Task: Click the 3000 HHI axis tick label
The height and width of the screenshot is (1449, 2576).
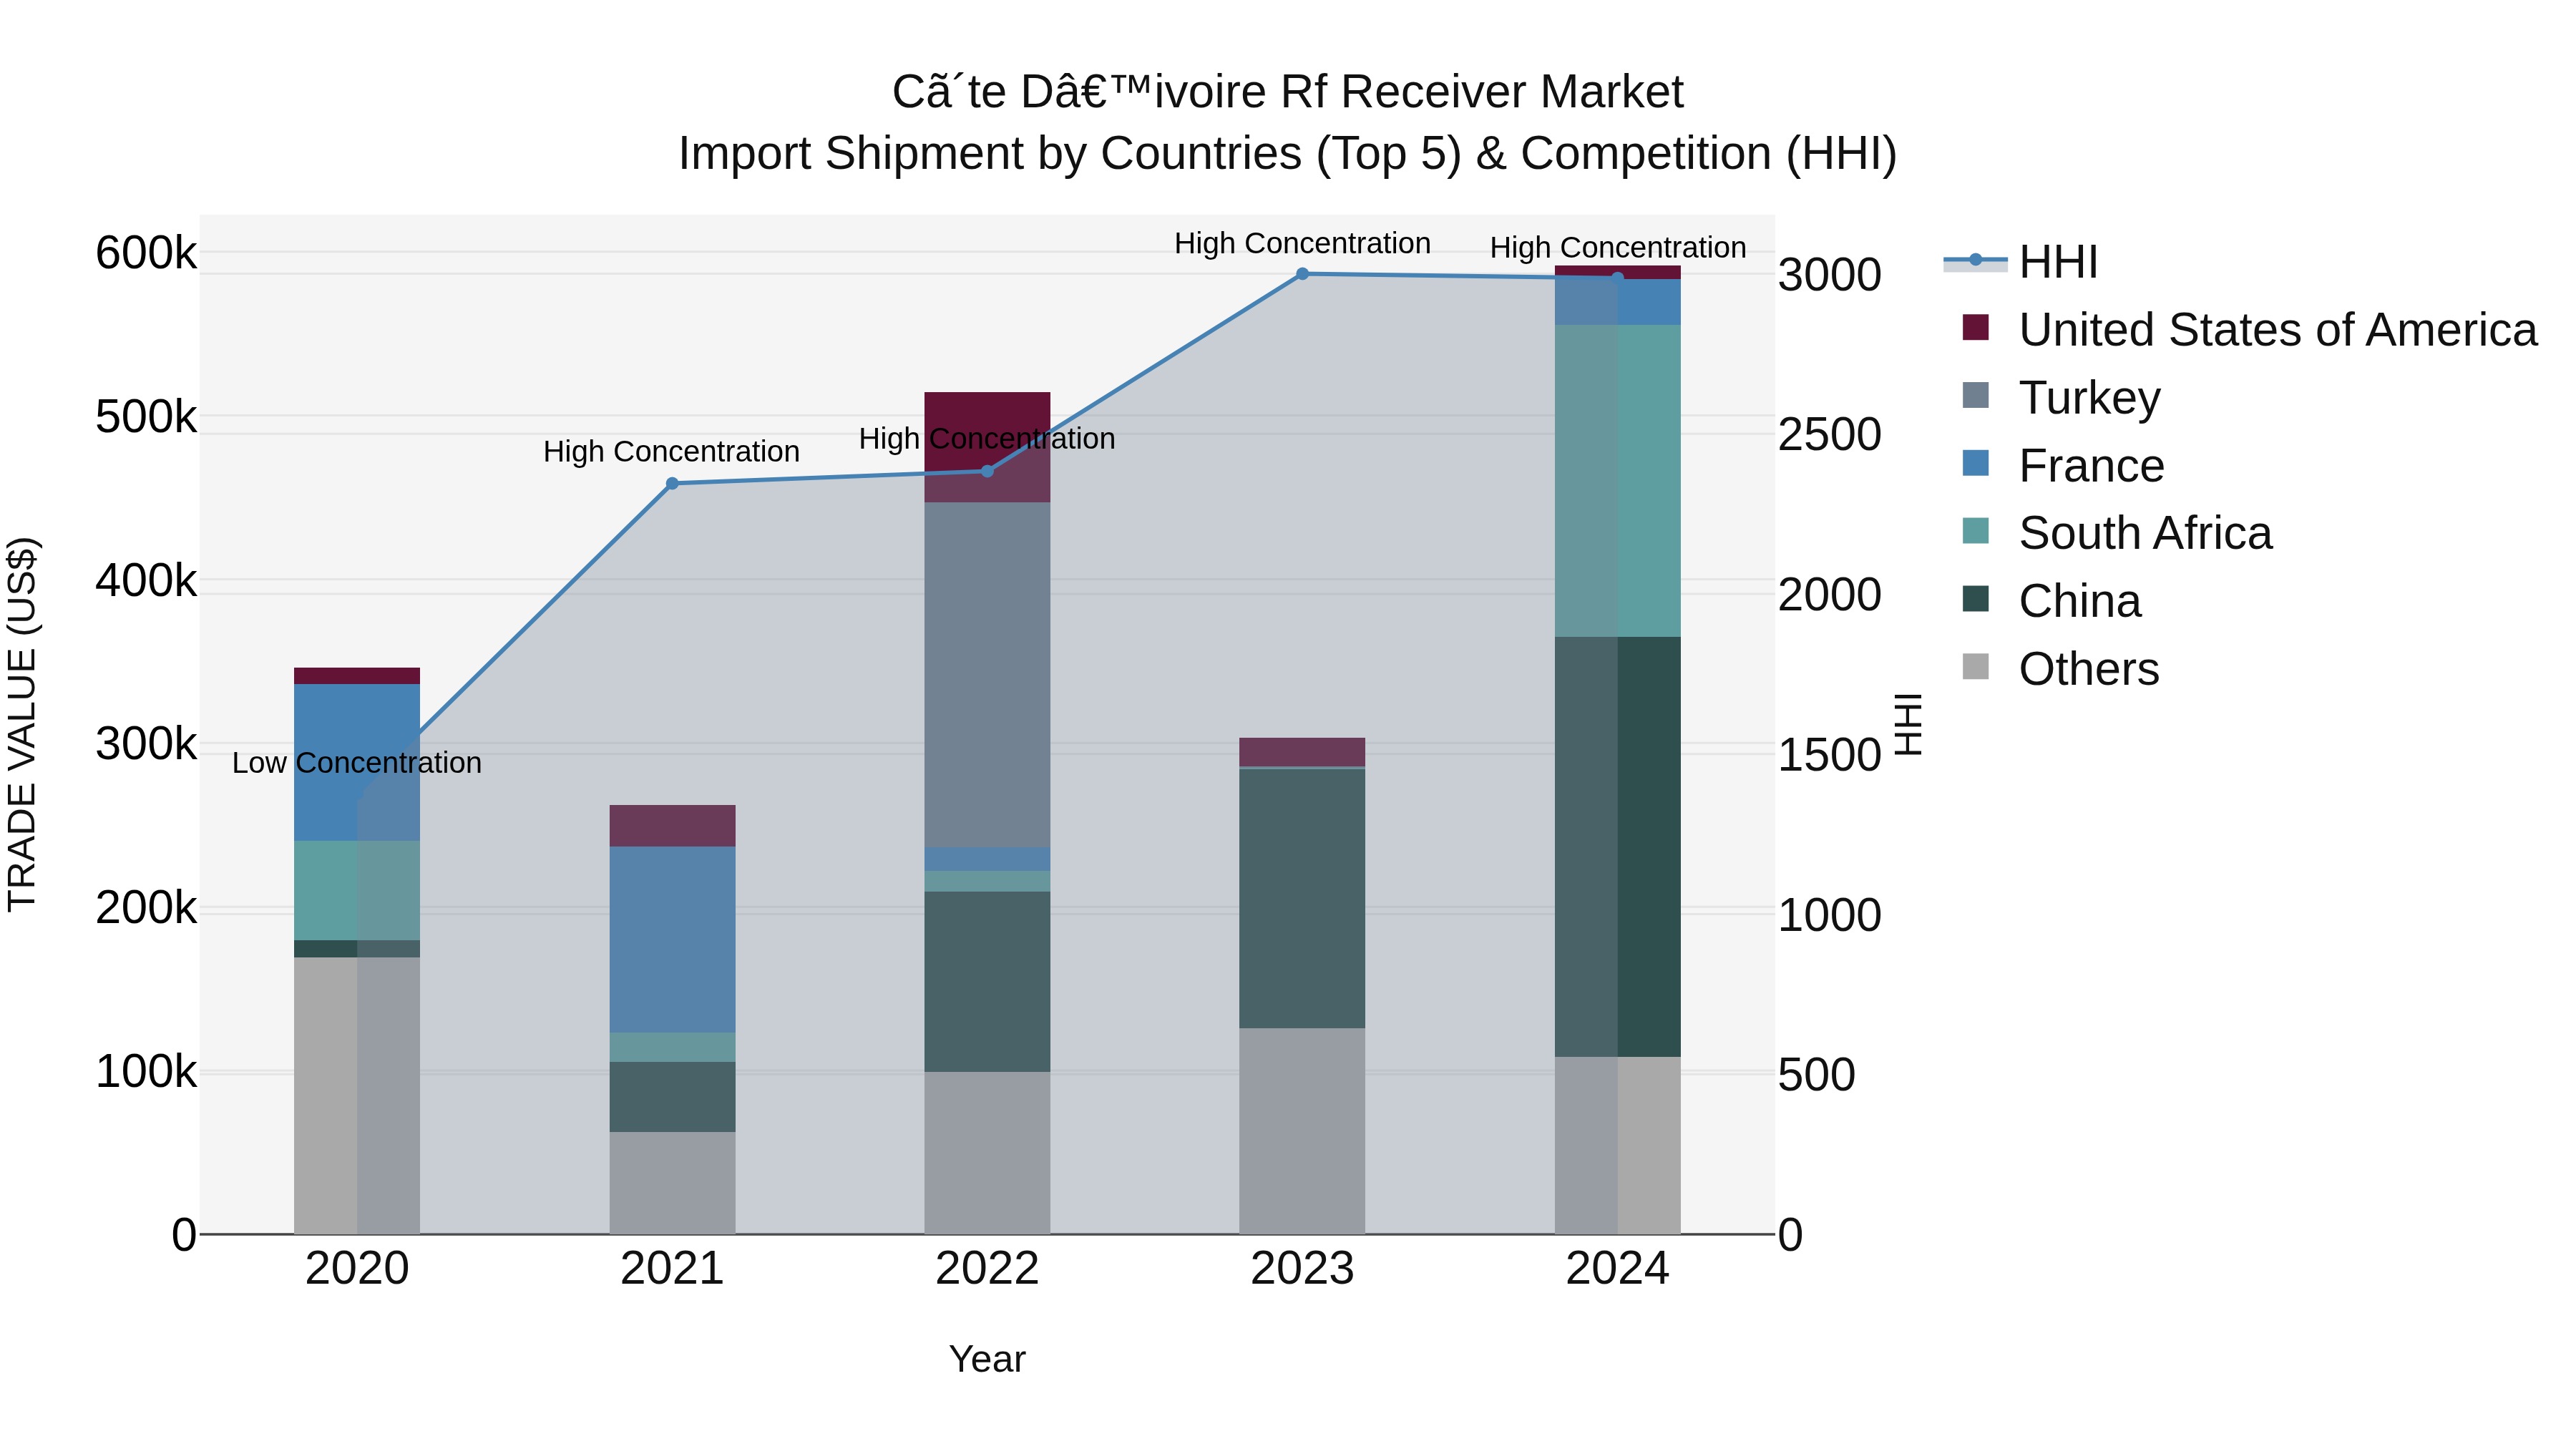Action: click(1829, 275)
